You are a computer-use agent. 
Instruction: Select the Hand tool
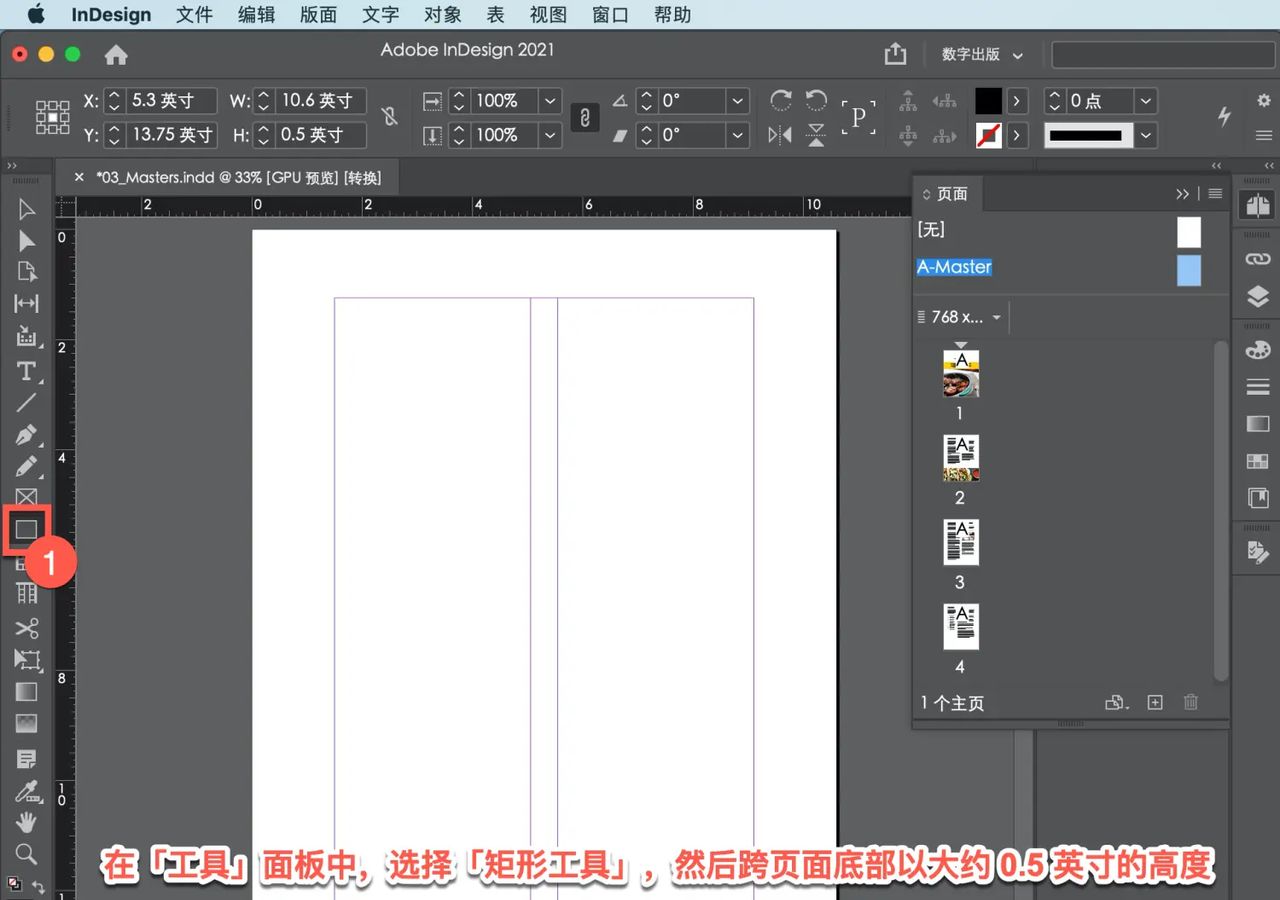pos(27,822)
